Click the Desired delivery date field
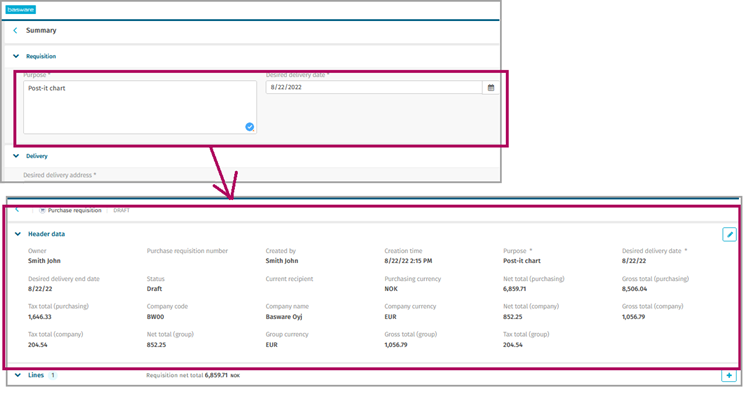The height and width of the screenshot is (393, 750). click(374, 87)
